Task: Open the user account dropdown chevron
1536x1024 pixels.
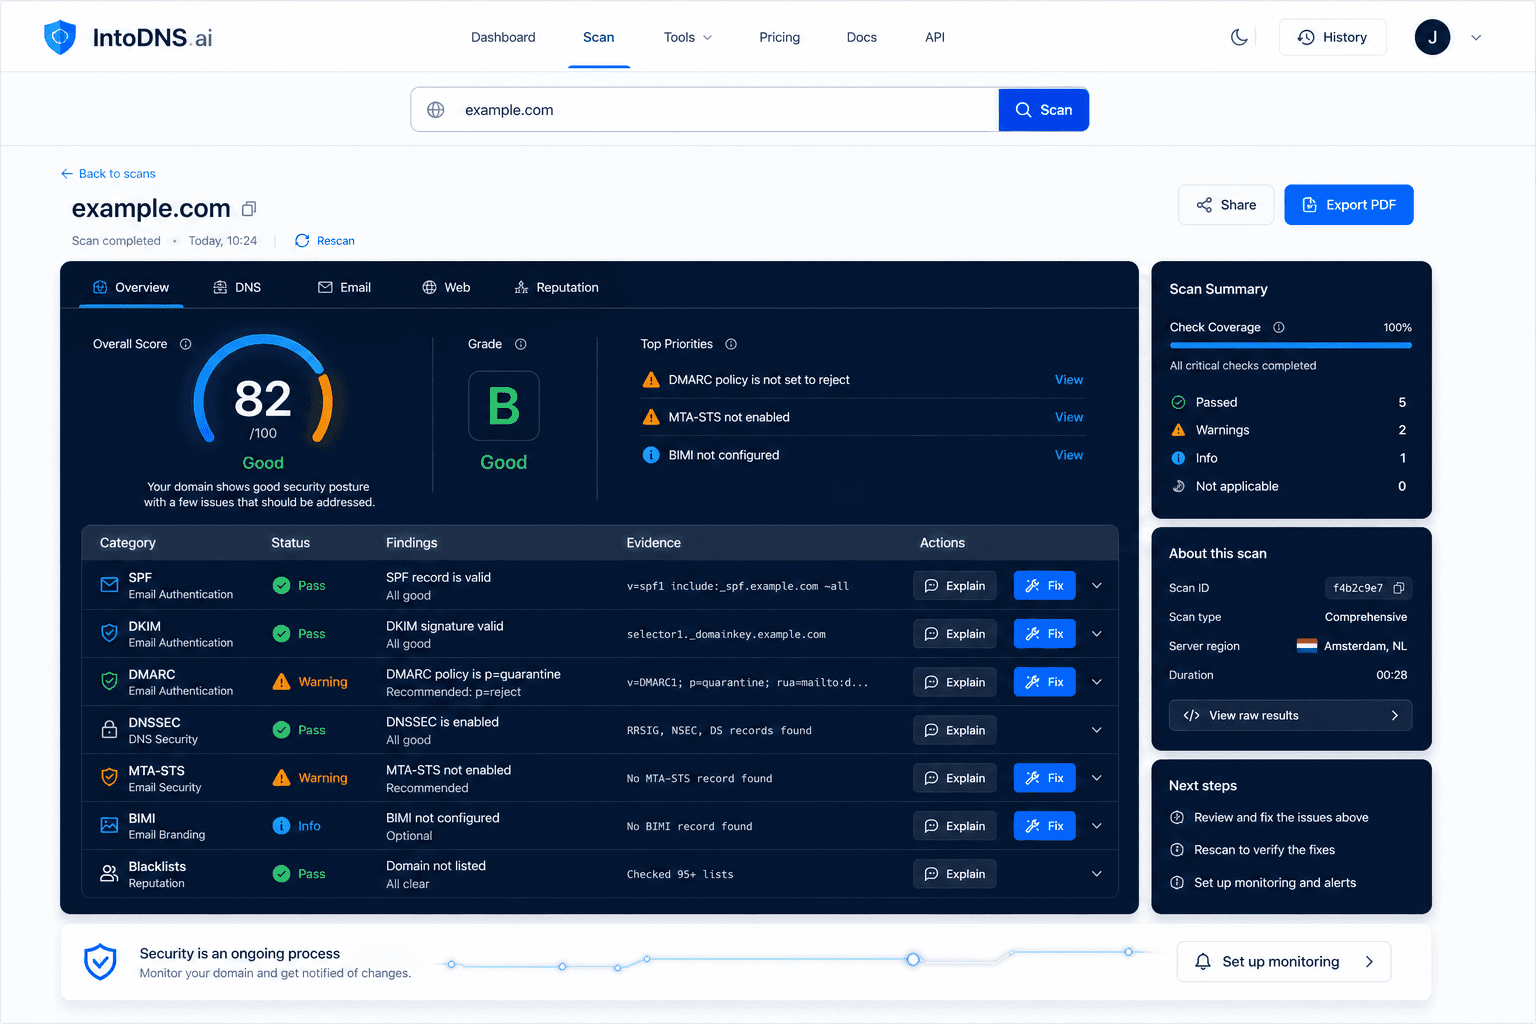Action: (x=1476, y=37)
